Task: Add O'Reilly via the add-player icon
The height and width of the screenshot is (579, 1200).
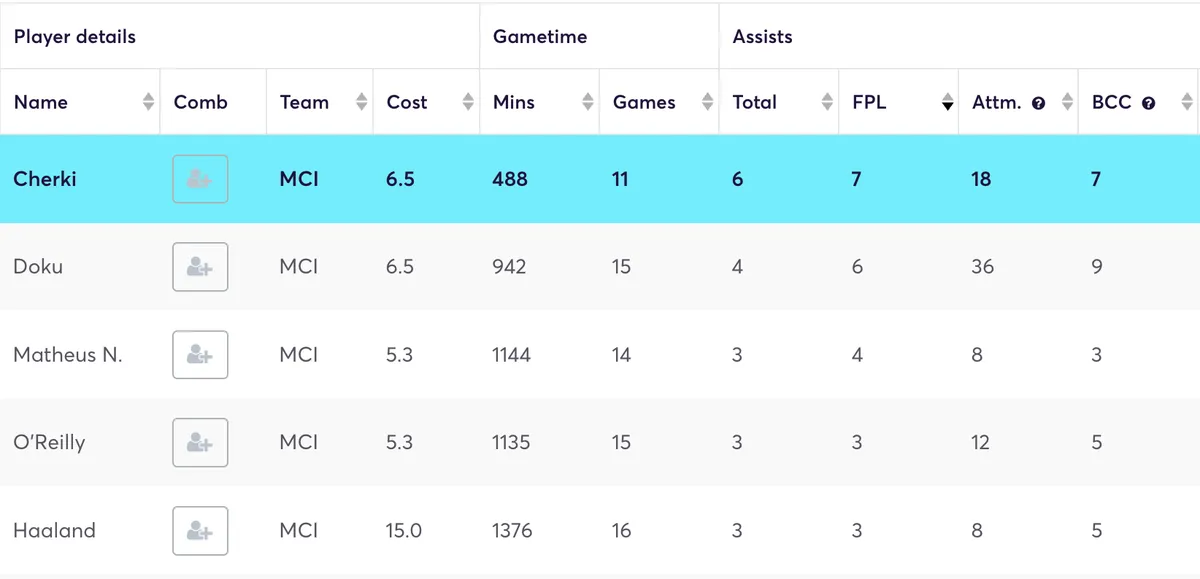Action: coord(200,442)
